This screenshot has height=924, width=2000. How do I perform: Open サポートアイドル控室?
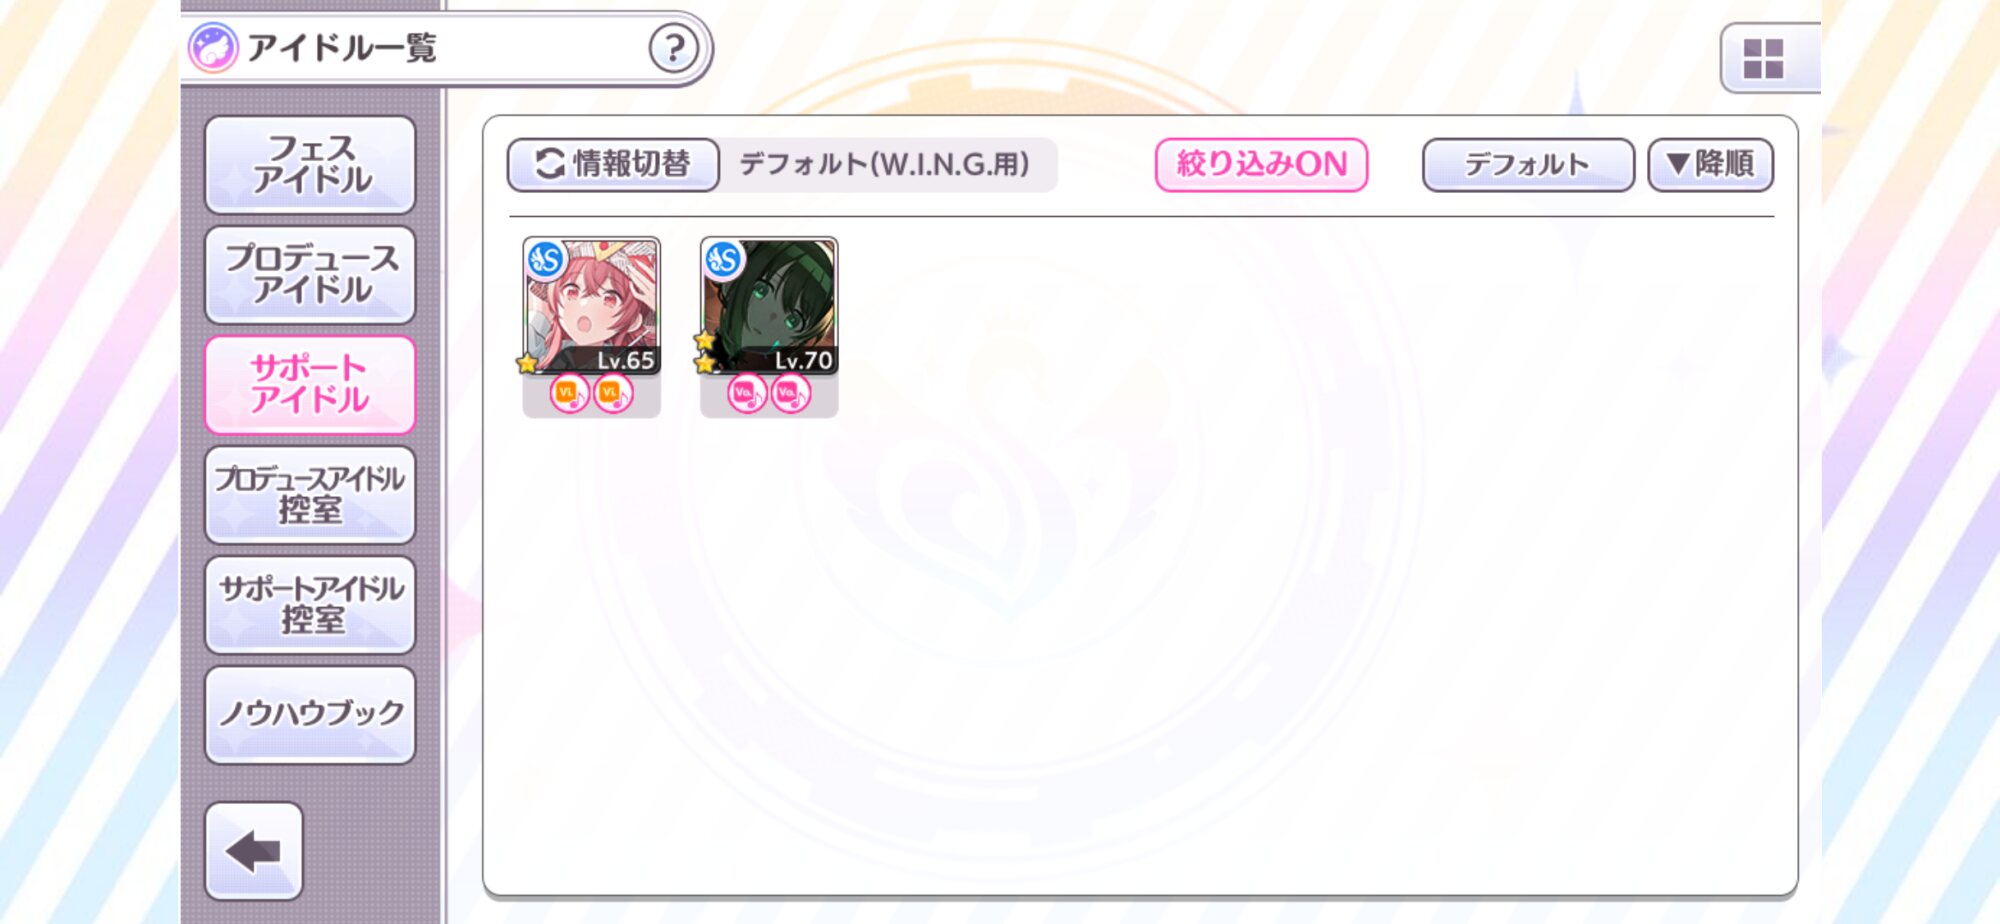coord(310,604)
